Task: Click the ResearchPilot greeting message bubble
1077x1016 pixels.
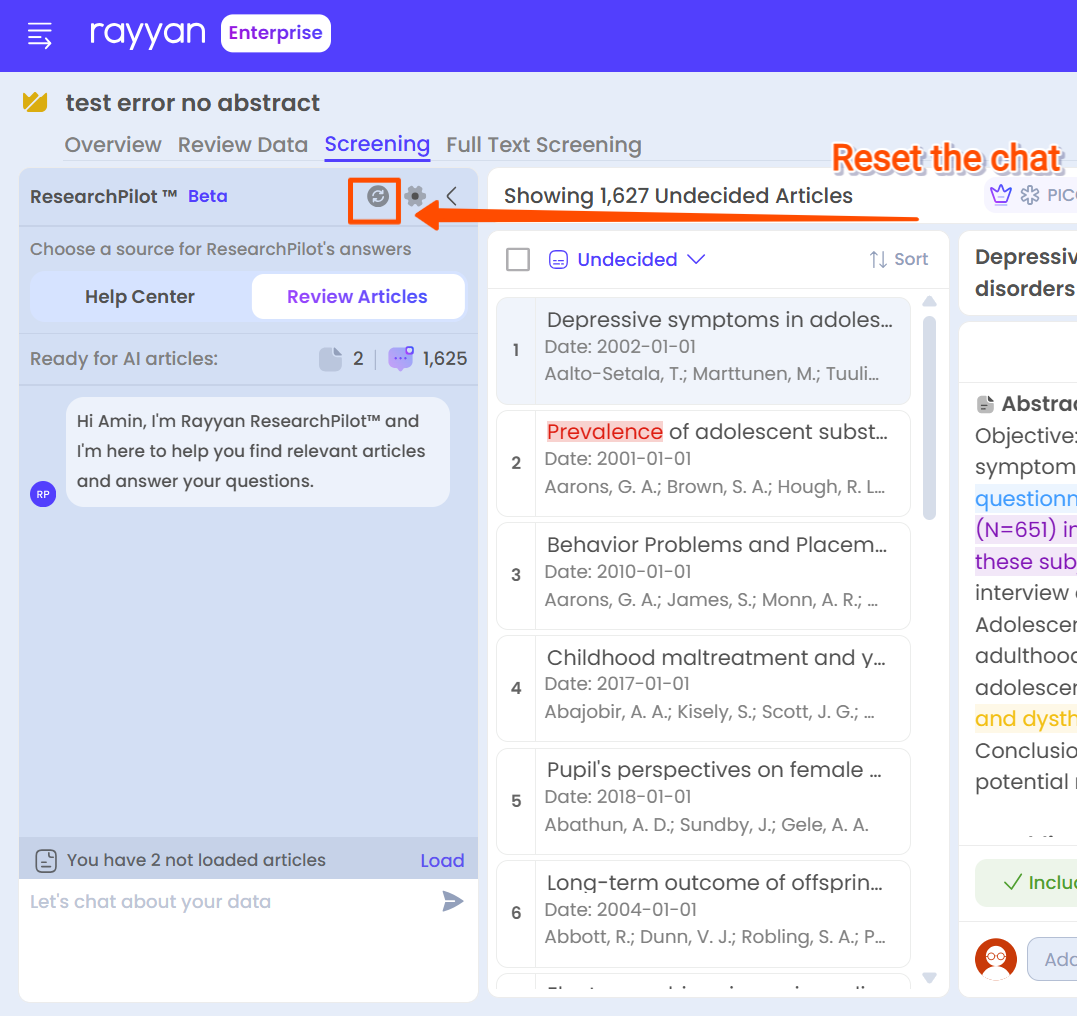Action: point(258,451)
